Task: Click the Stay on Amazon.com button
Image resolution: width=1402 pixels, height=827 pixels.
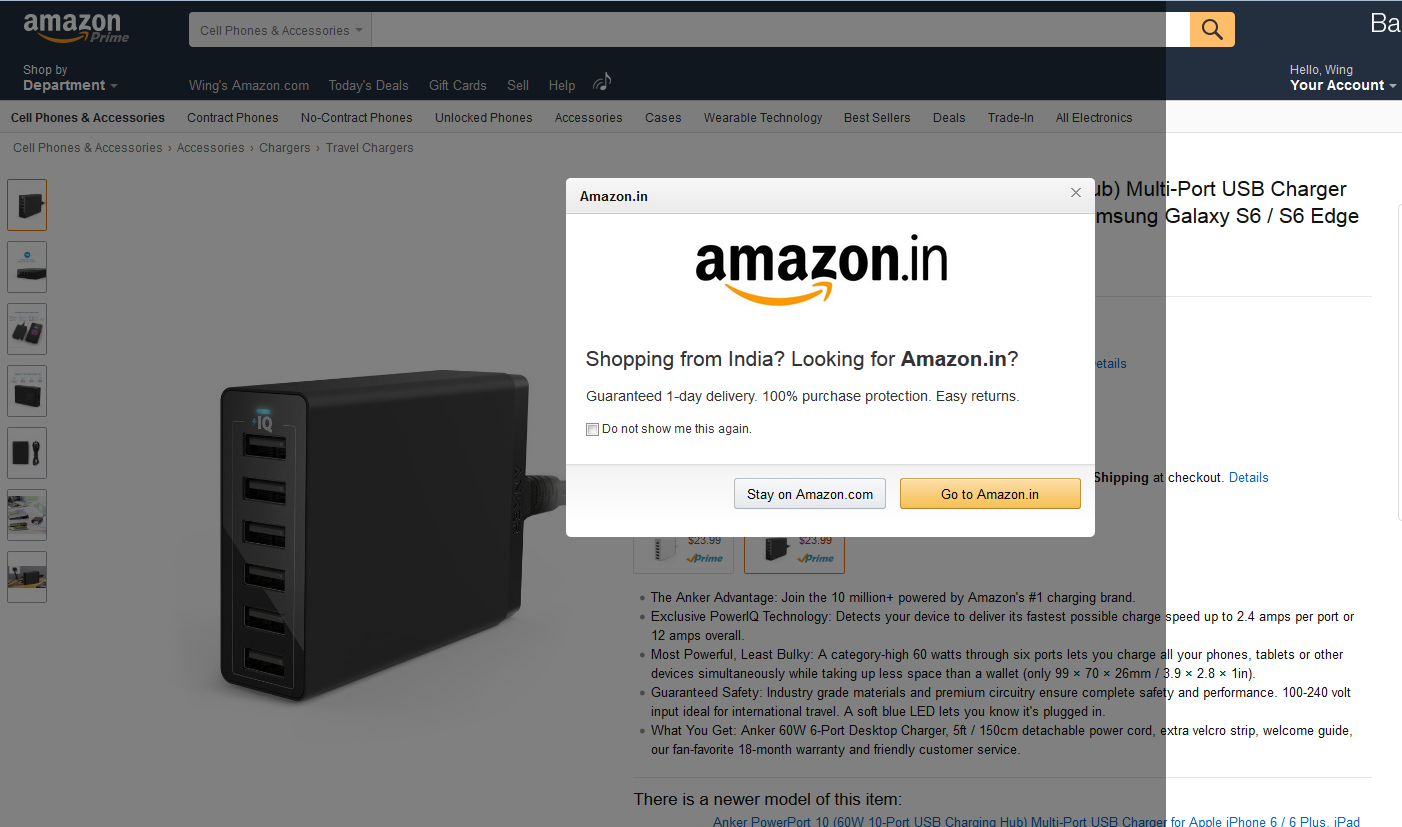Action: (810, 494)
